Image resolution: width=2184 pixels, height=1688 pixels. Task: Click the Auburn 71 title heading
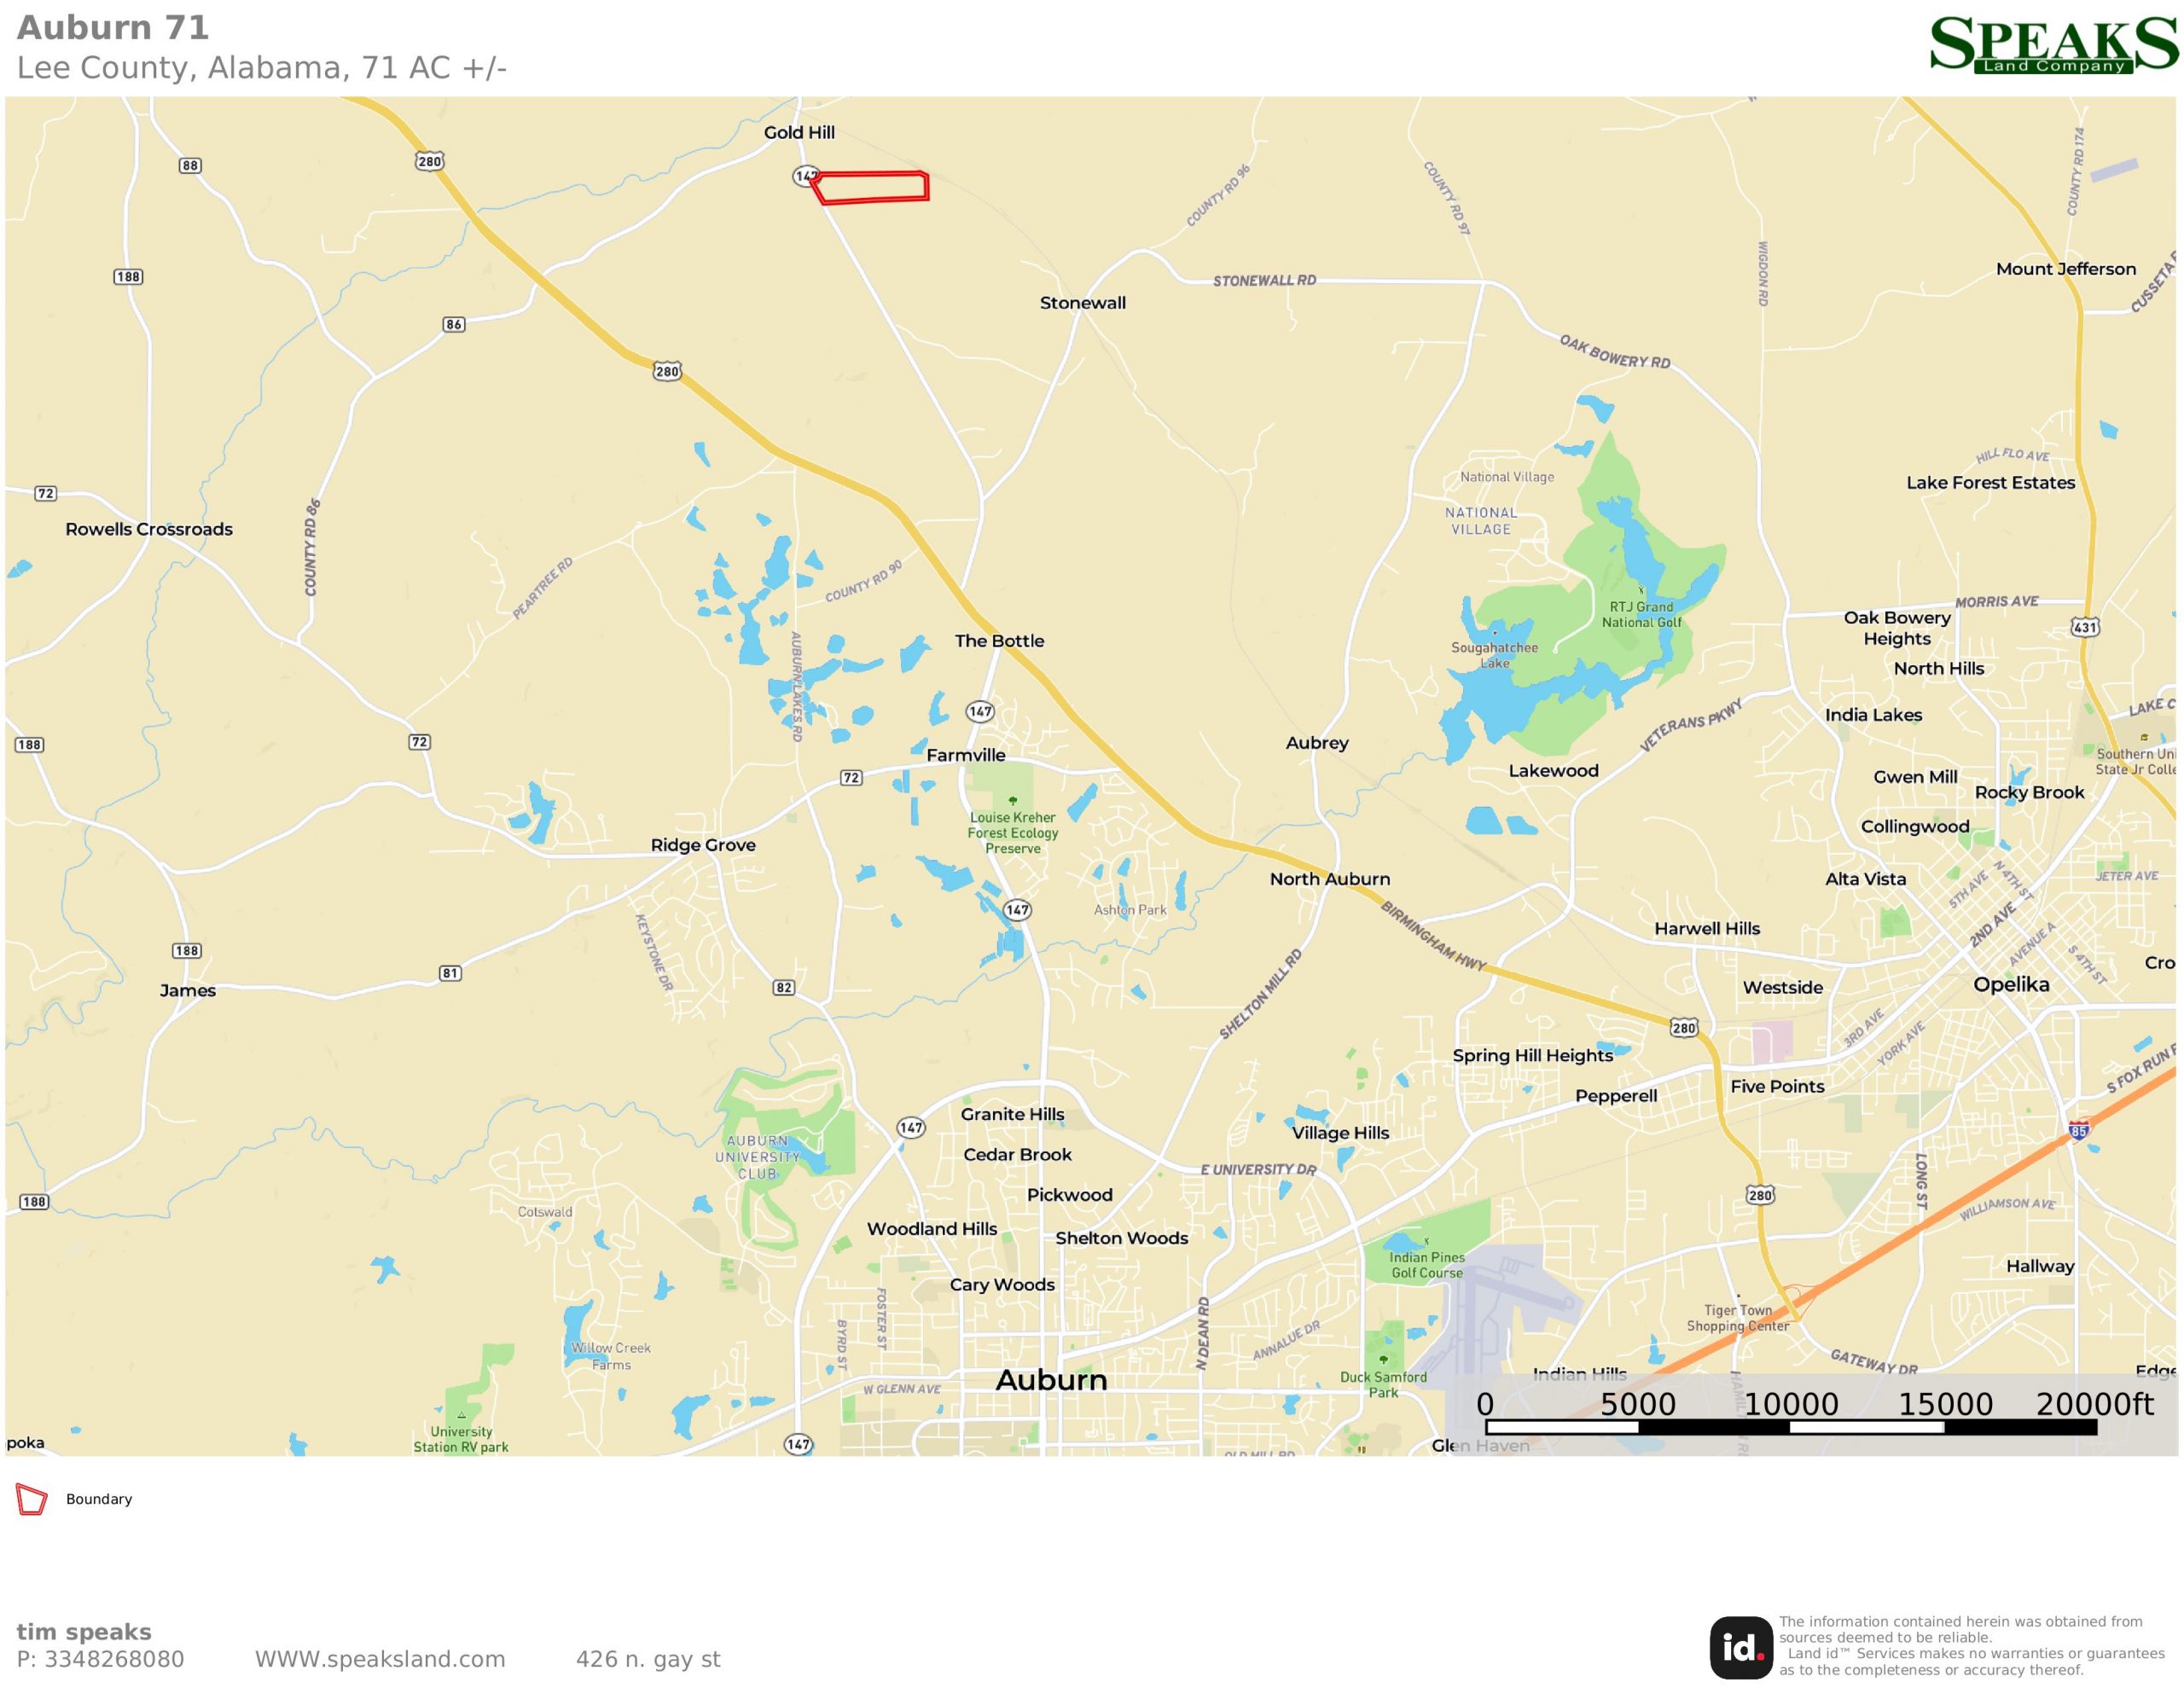(113, 28)
